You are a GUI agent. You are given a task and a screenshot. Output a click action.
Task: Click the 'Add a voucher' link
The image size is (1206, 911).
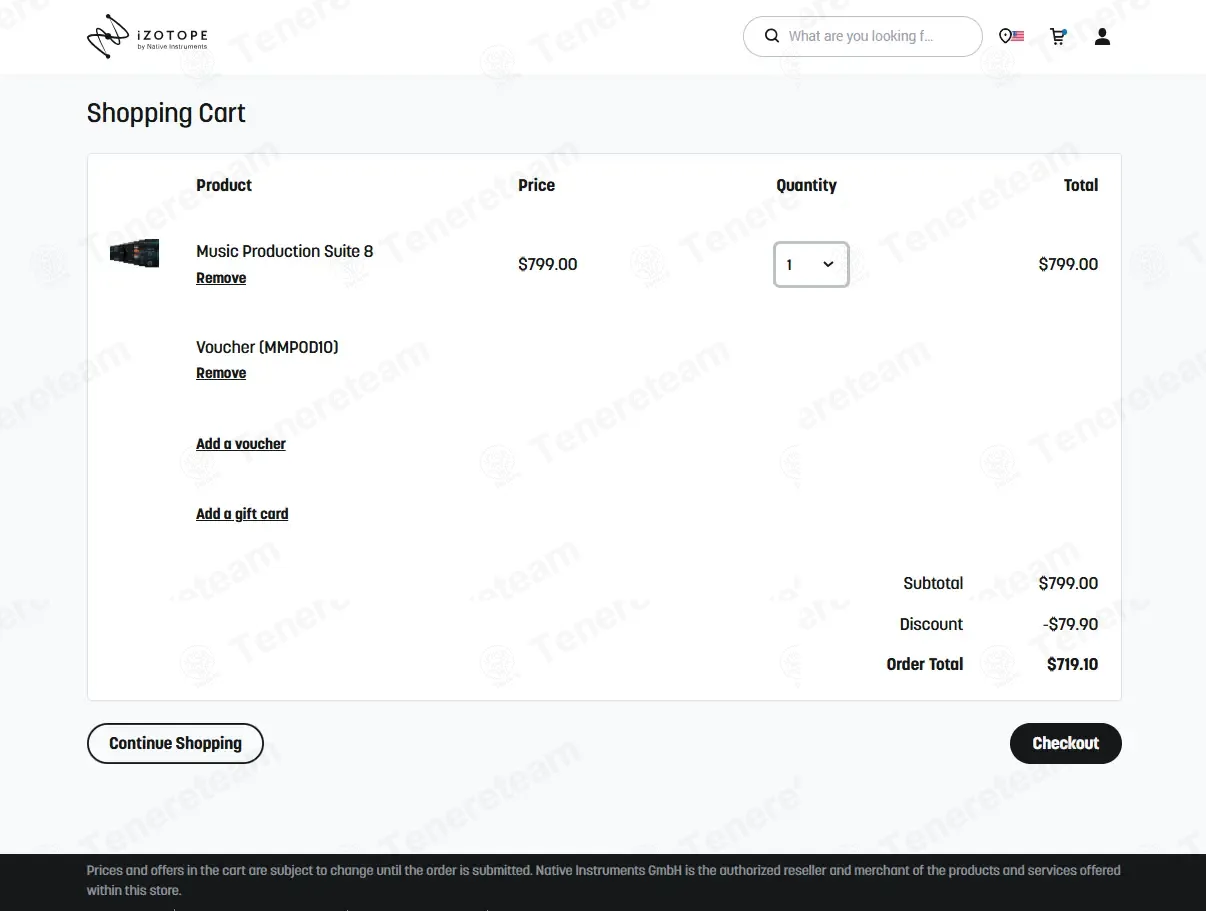coord(241,444)
